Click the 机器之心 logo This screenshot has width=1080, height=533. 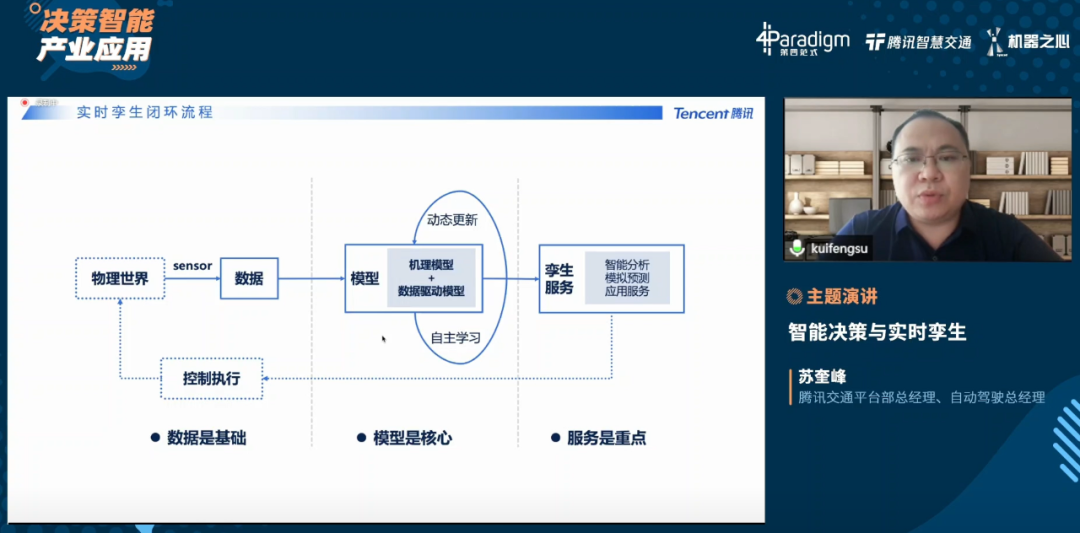pos(1028,41)
